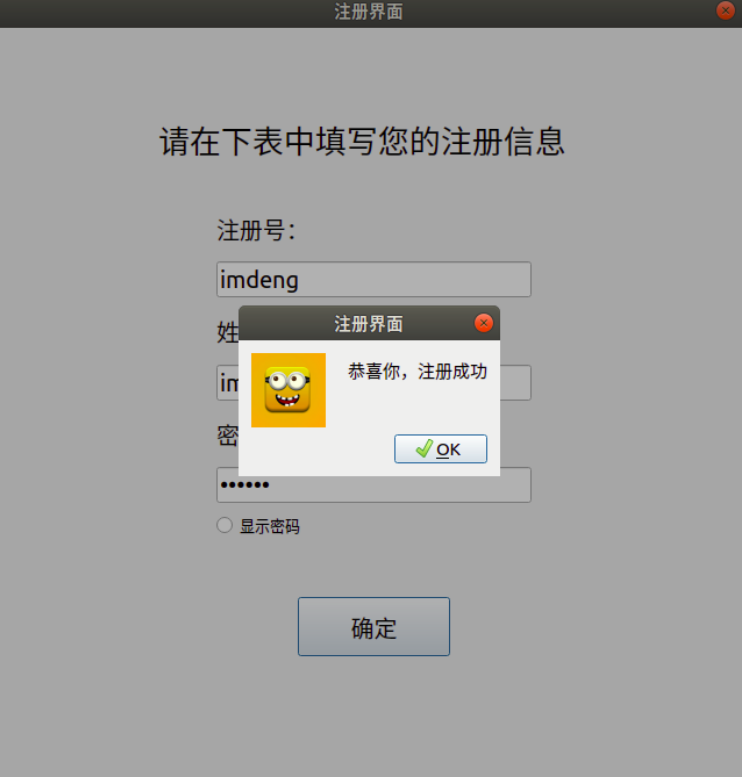Click the yellow minion face image
743x778 pixels.
pyautogui.click(x=288, y=390)
